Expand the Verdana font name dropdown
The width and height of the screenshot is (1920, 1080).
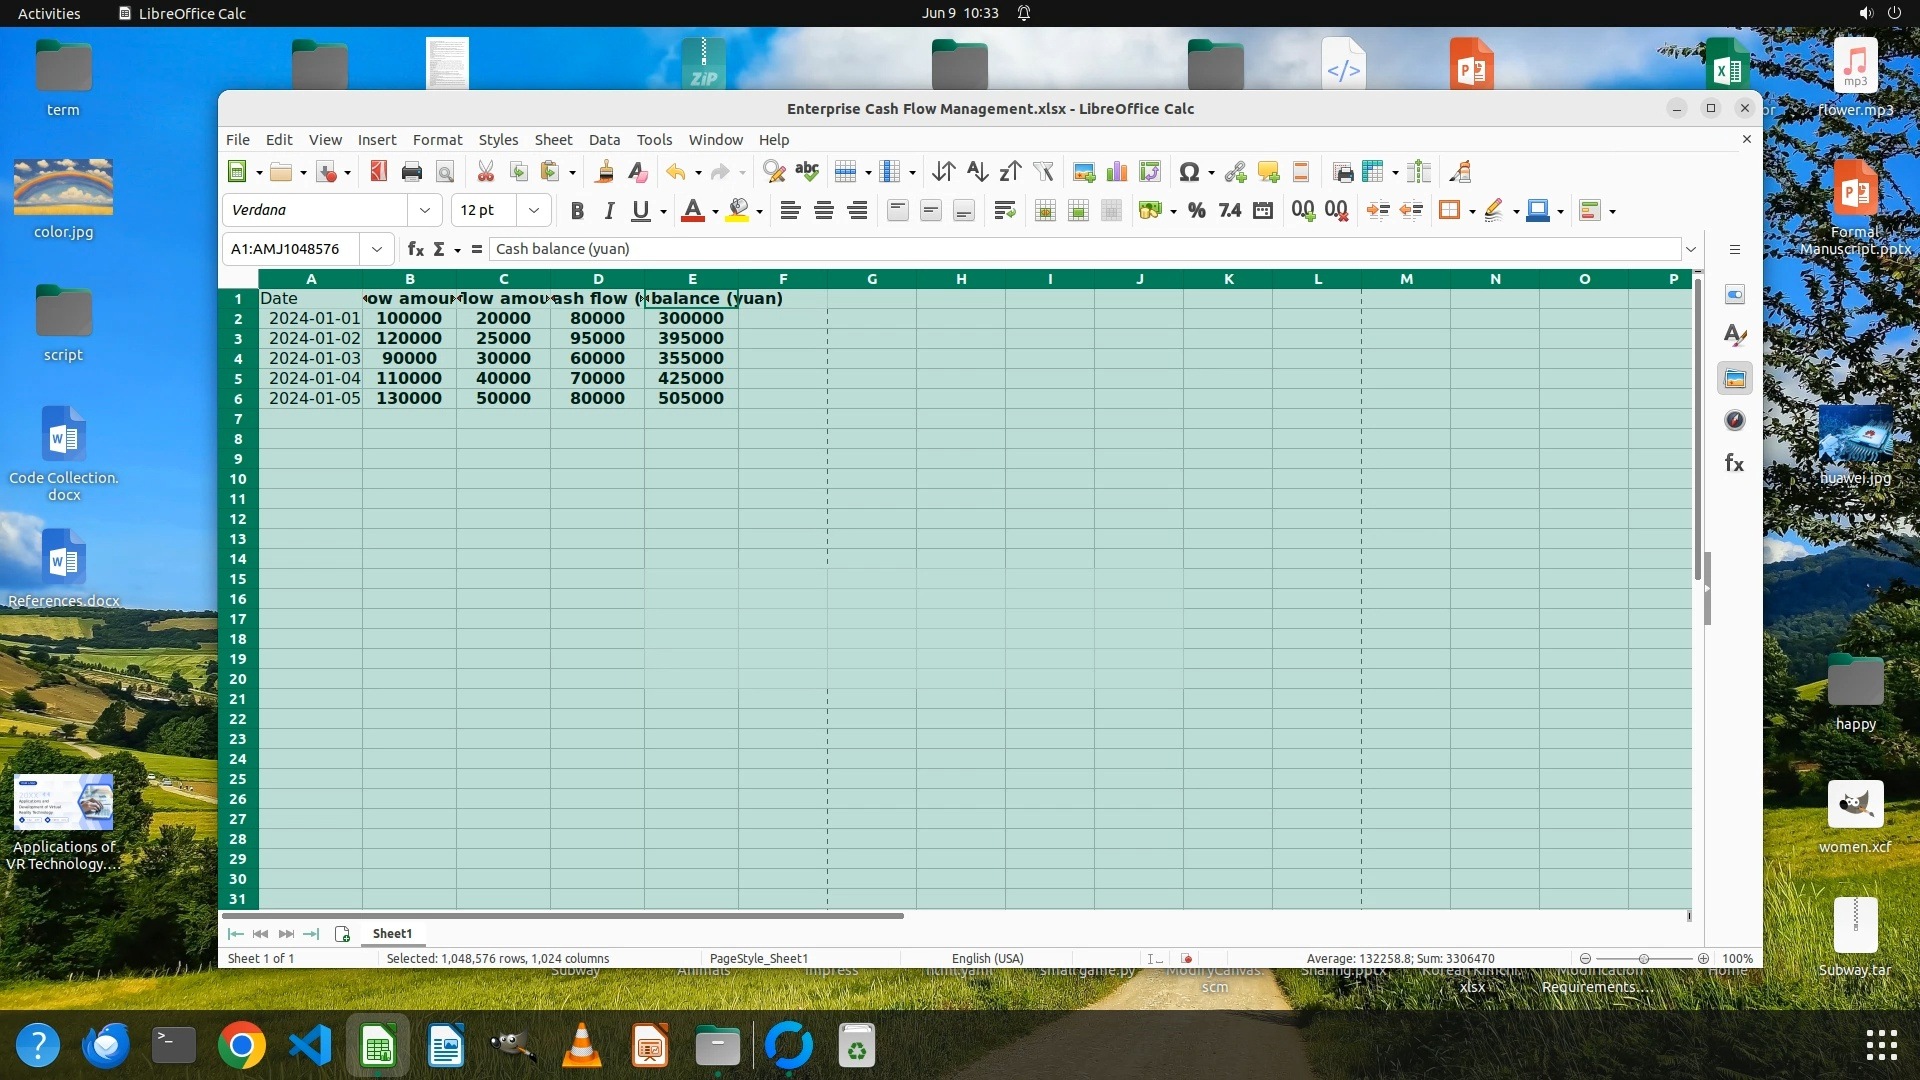[425, 211]
